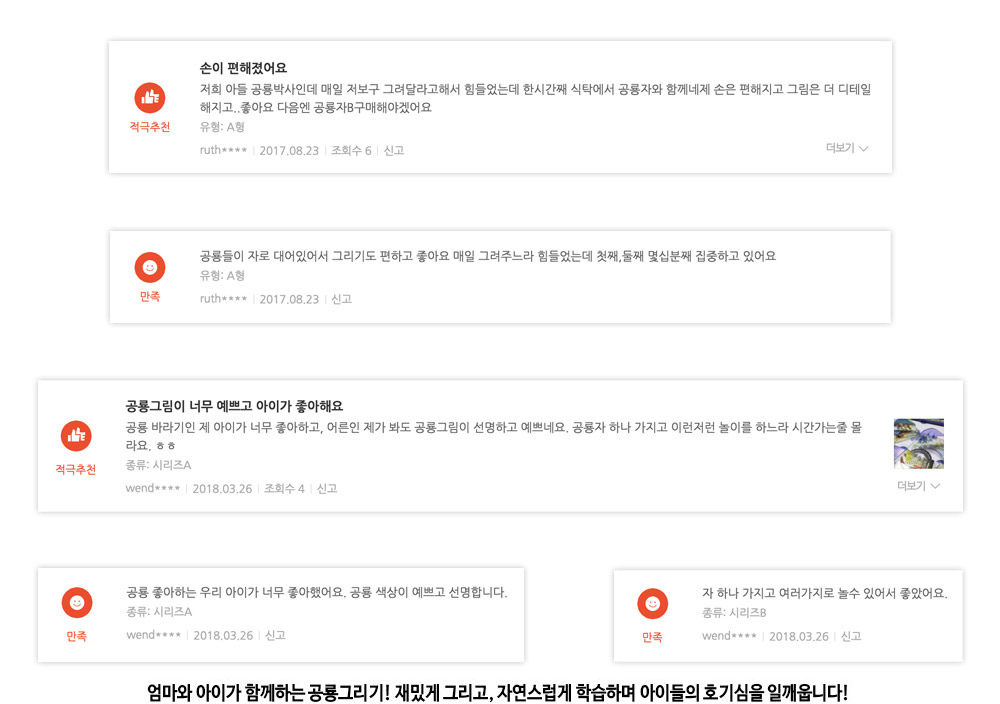Viewport: 1000px width, 704px height.
Task: Click 신고 on the 시리즈B review
Action: point(851,636)
